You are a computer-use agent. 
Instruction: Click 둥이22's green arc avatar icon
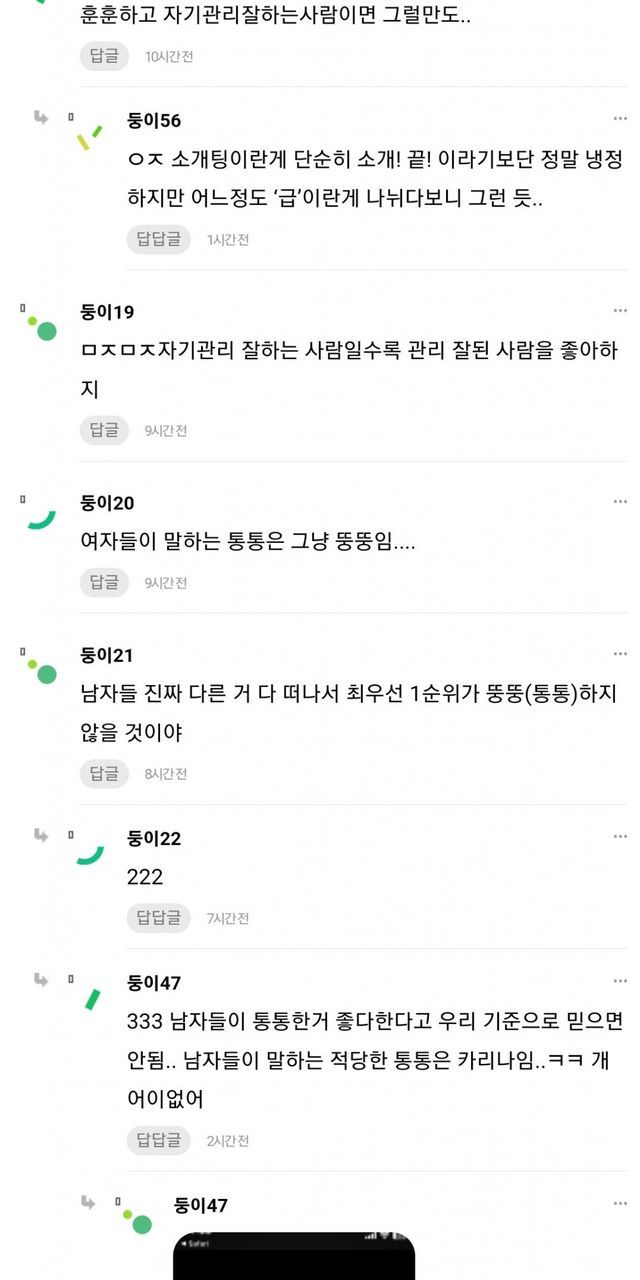tap(90, 852)
